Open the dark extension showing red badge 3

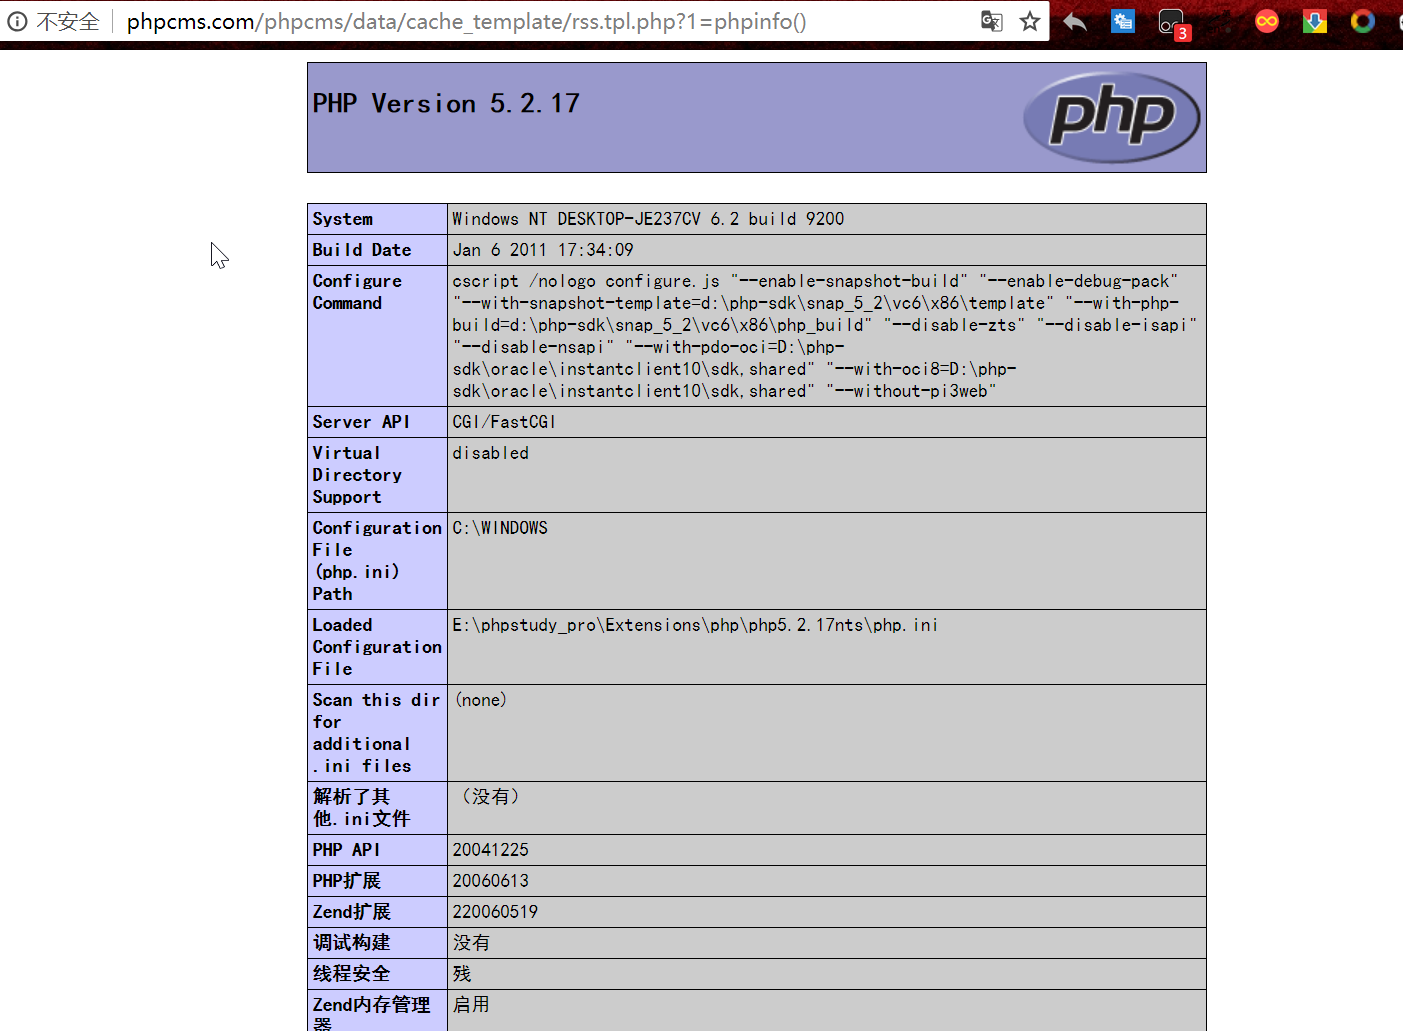click(1170, 20)
